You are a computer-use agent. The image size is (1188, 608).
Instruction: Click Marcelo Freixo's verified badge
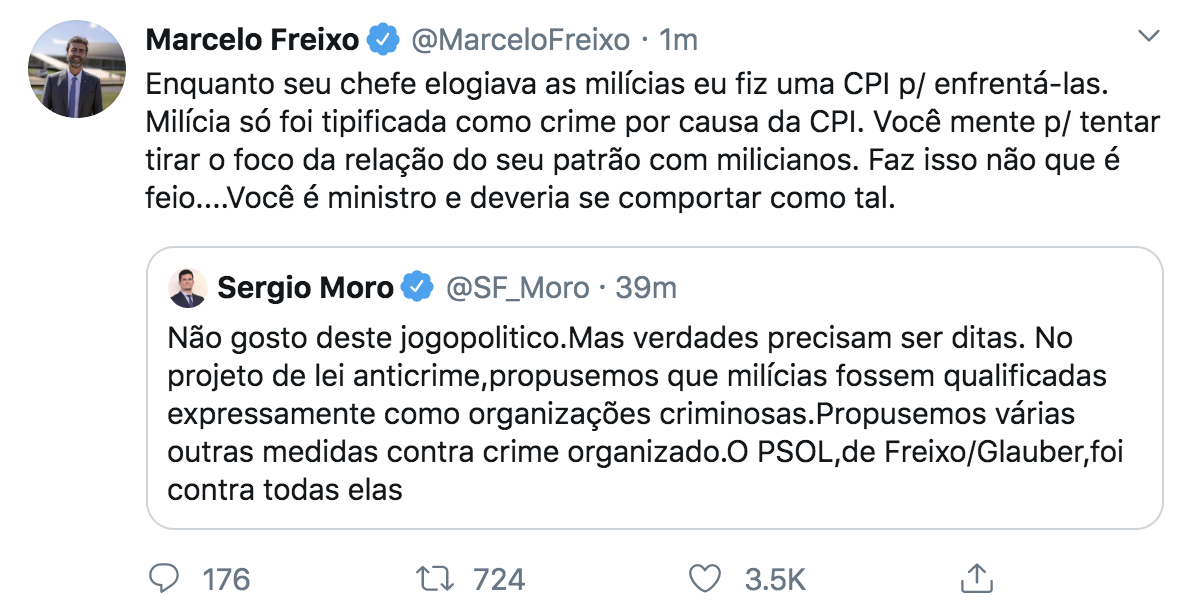pyautogui.click(x=381, y=41)
